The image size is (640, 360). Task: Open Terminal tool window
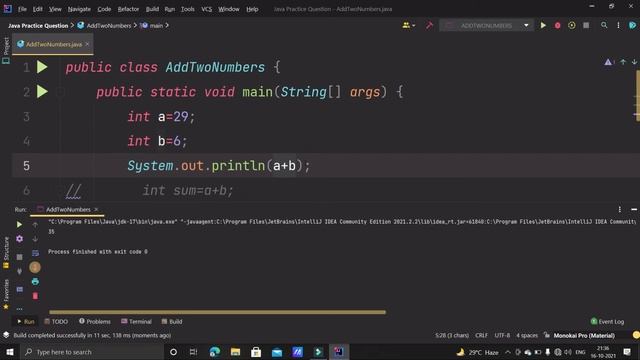click(x=136, y=322)
